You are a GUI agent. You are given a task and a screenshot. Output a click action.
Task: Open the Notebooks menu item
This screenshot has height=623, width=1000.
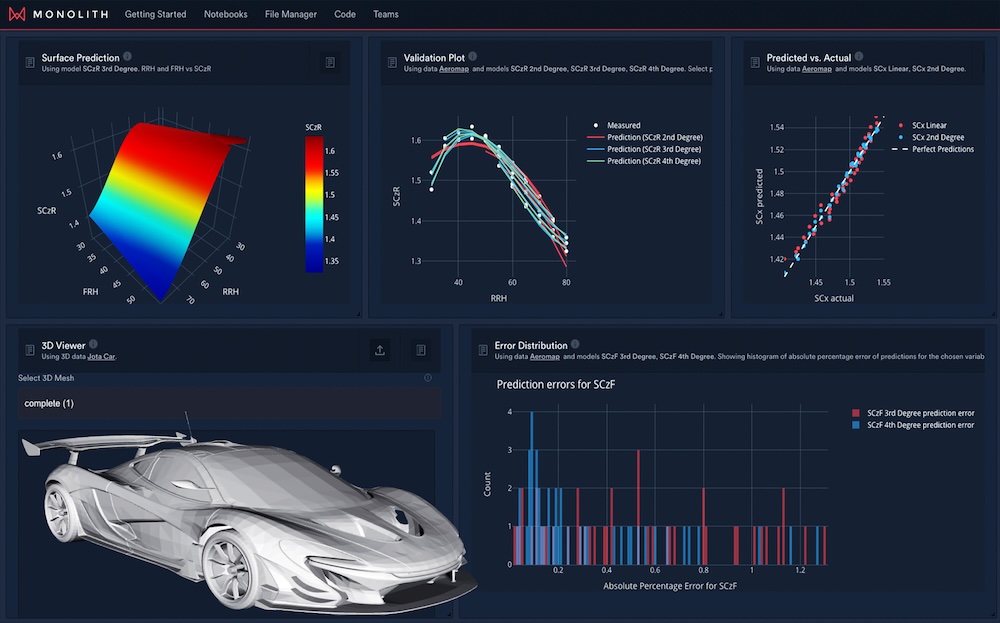click(x=225, y=14)
